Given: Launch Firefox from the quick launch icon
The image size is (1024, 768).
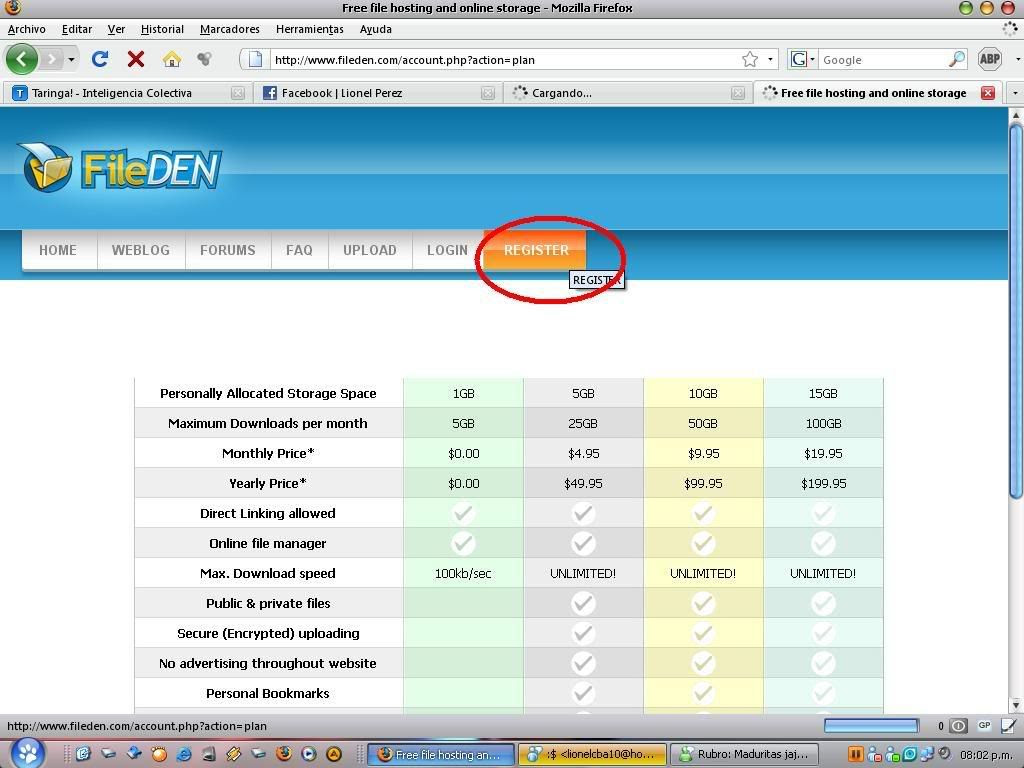Looking at the screenshot, I should 284,754.
